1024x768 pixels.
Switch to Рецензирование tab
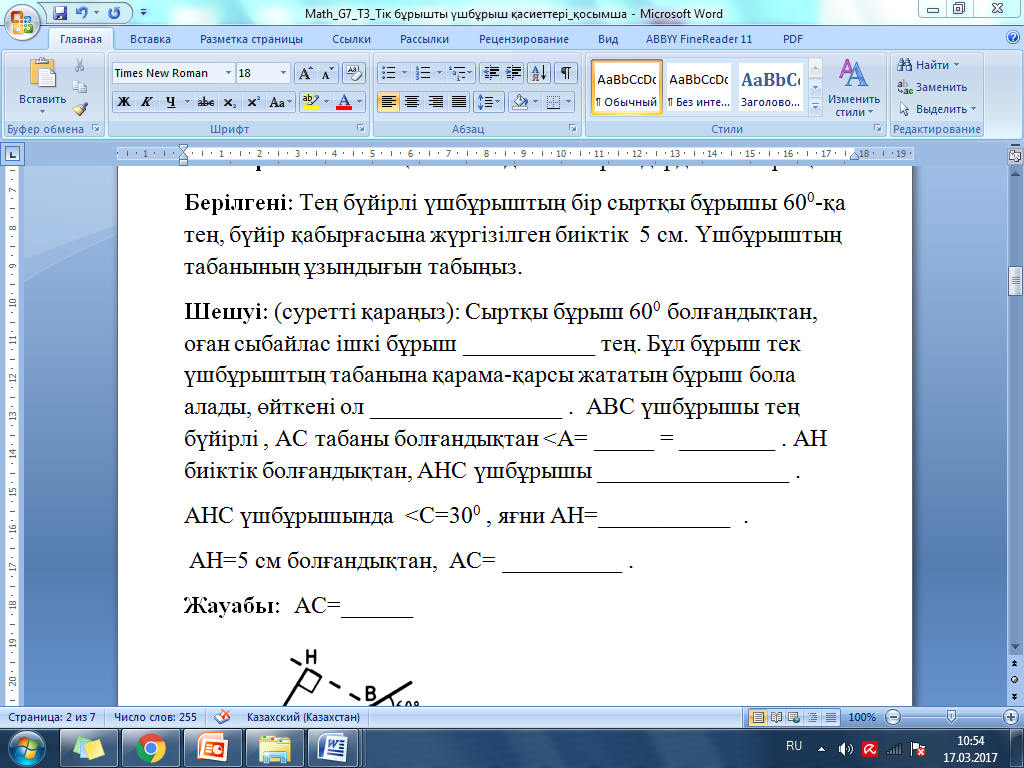click(524, 39)
